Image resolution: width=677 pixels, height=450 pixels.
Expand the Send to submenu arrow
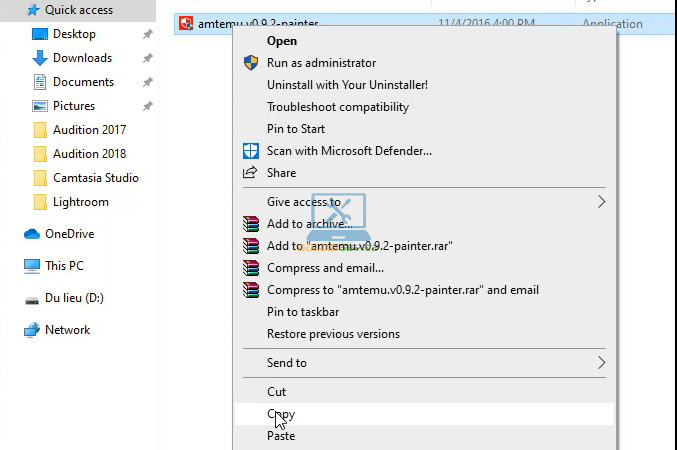[601, 363]
